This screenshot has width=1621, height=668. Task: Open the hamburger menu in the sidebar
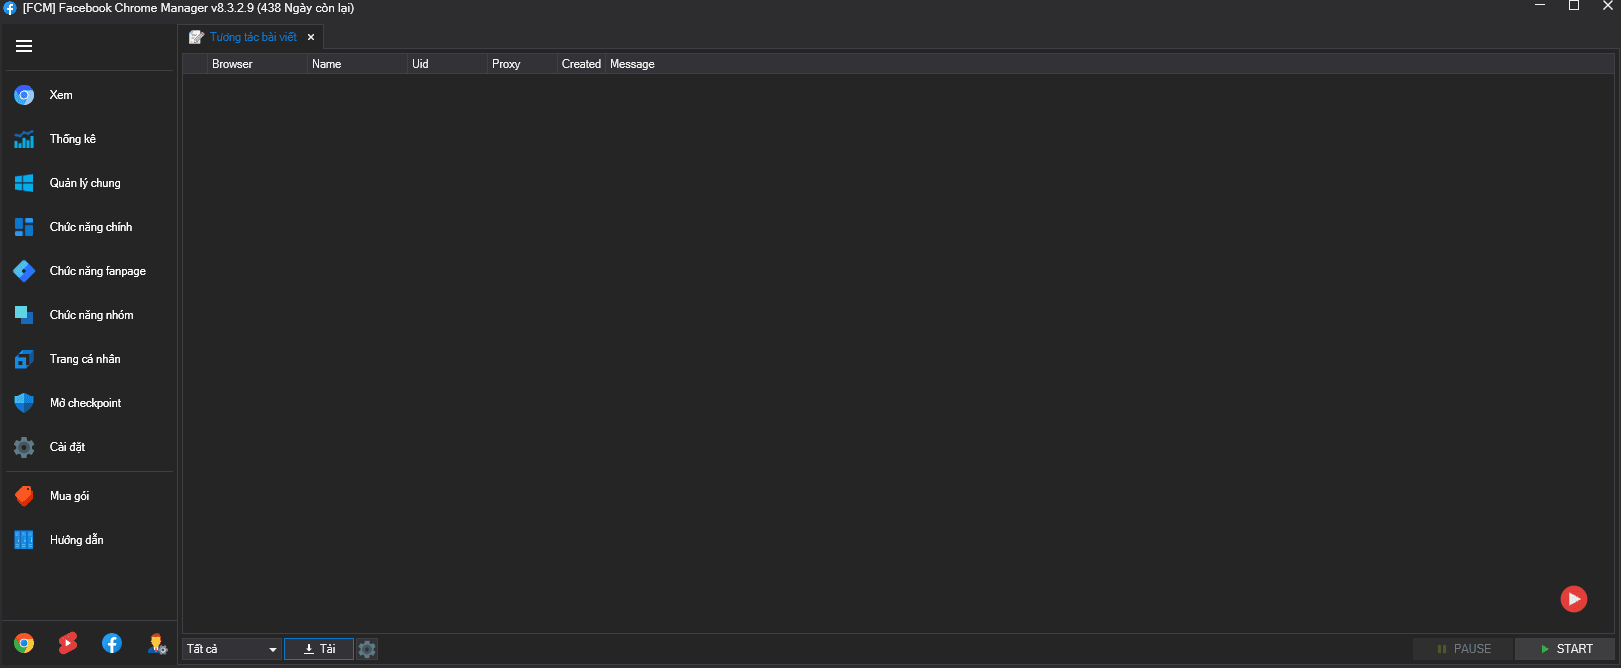pos(24,46)
